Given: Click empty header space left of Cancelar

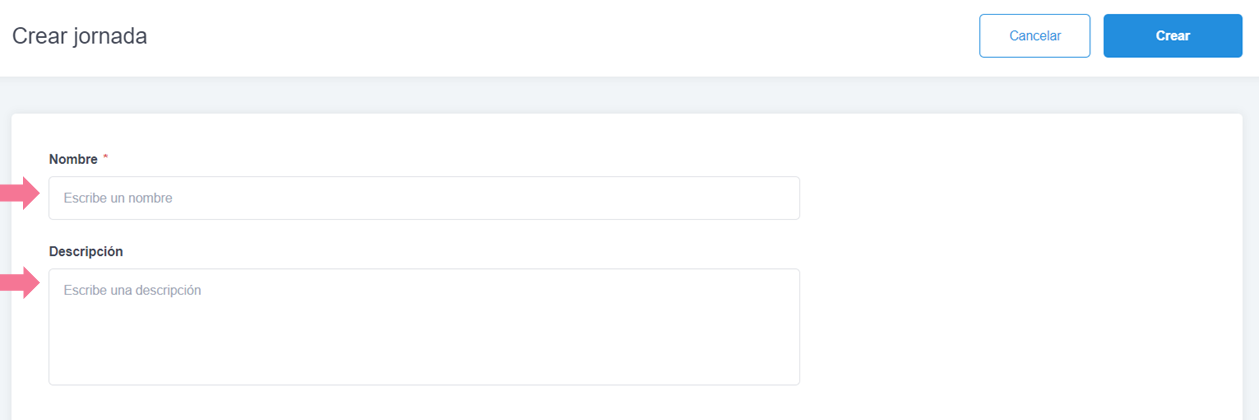Looking at the screenshot, I should [600, 36].
